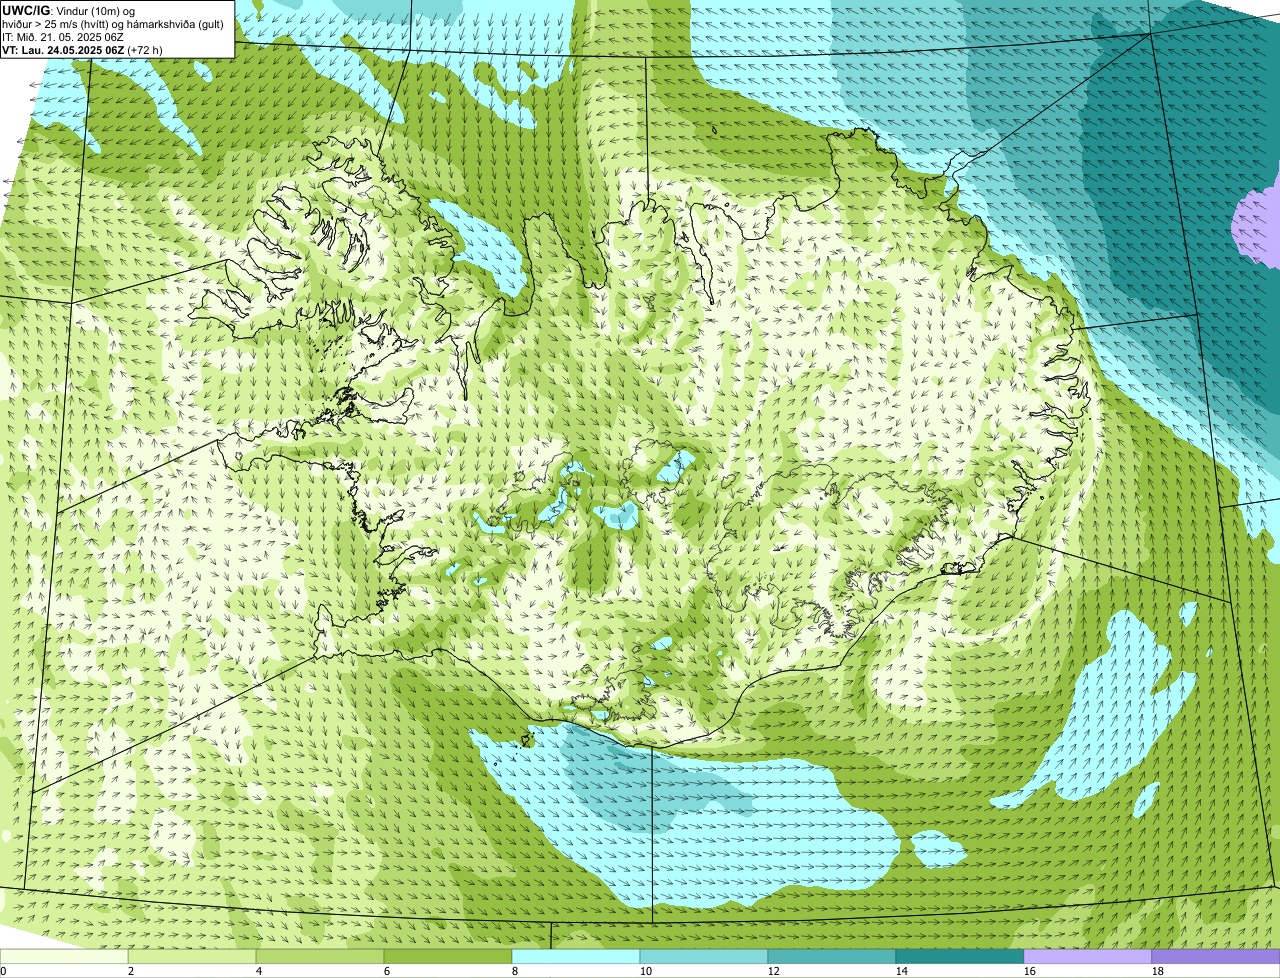Click the 12–14 m/s teal legend swatch
Image resolution: width=1280 pixels, height=978 pixels.
(x=832, y=956)
